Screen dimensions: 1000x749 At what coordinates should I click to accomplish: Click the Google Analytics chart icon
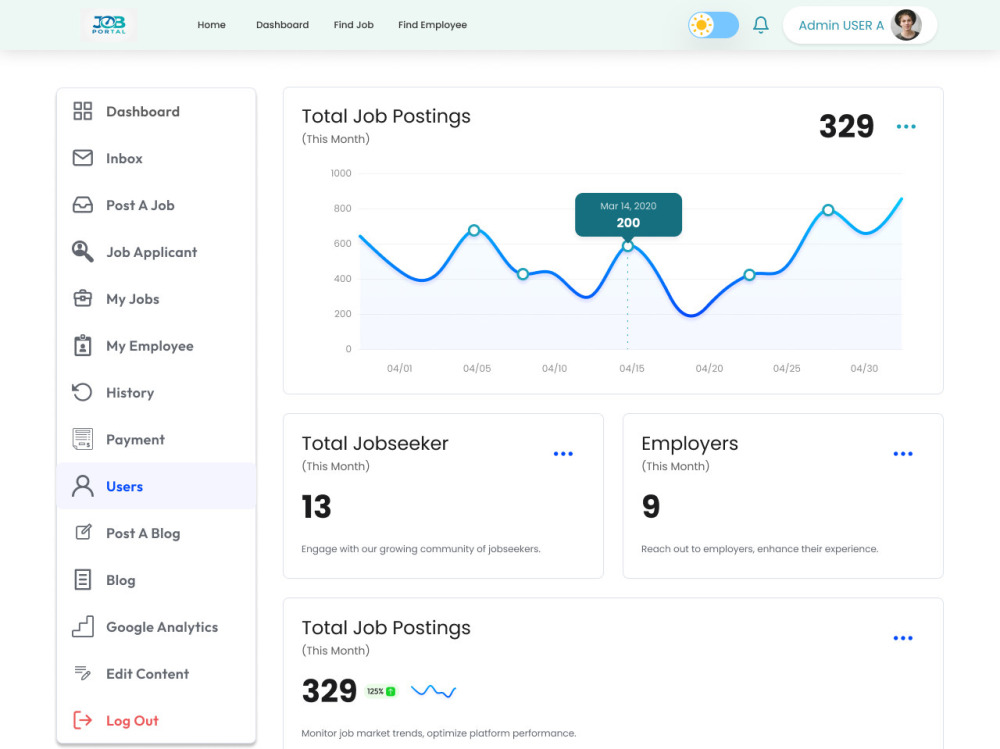[x=82, y=627]
